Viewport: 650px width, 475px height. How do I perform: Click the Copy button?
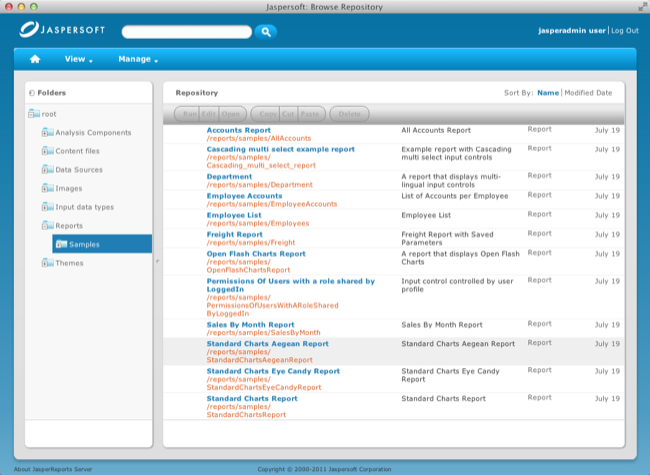pos(266,114)
